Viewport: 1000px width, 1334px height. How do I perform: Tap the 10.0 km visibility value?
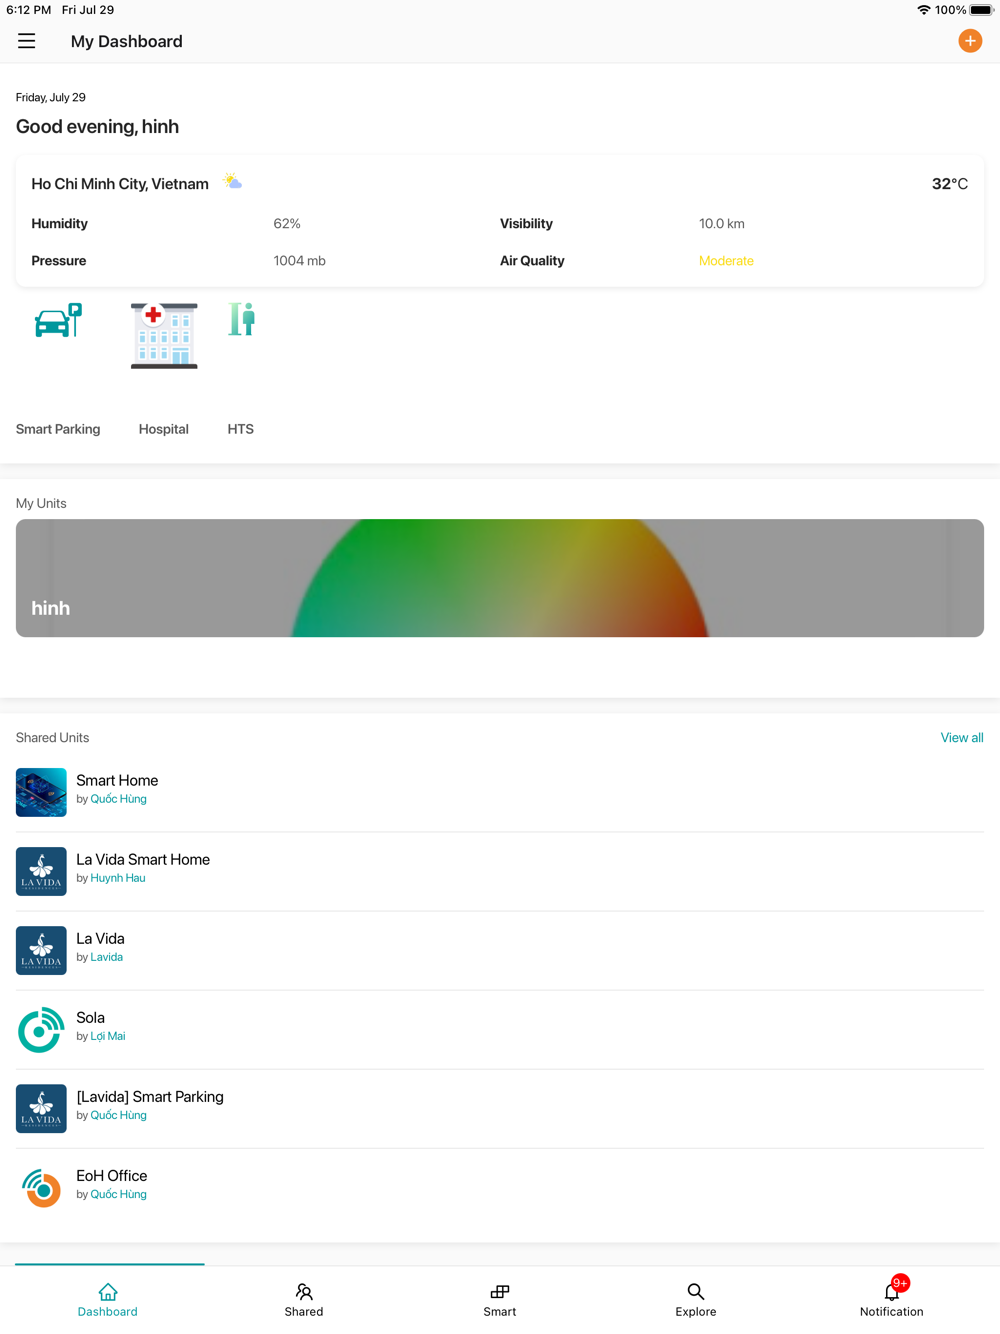coord(722,224)
